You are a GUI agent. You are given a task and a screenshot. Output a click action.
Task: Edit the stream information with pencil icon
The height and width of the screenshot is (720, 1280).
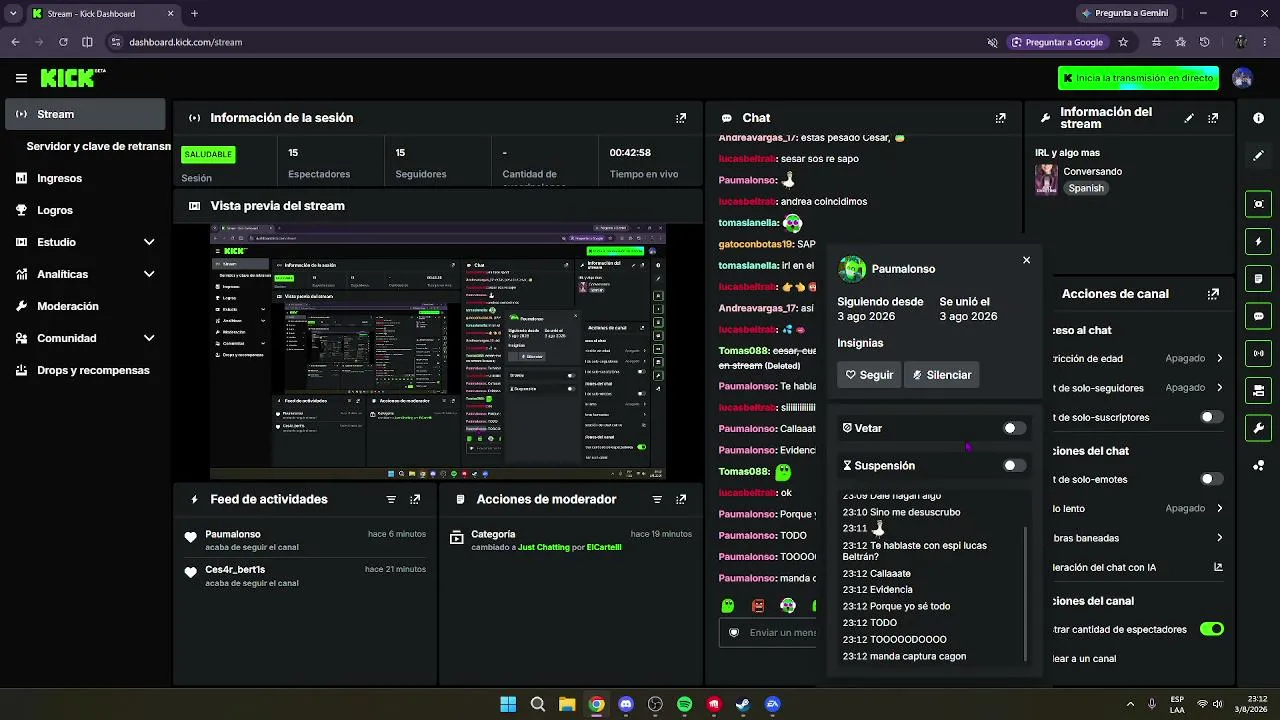coord(1189,118)
